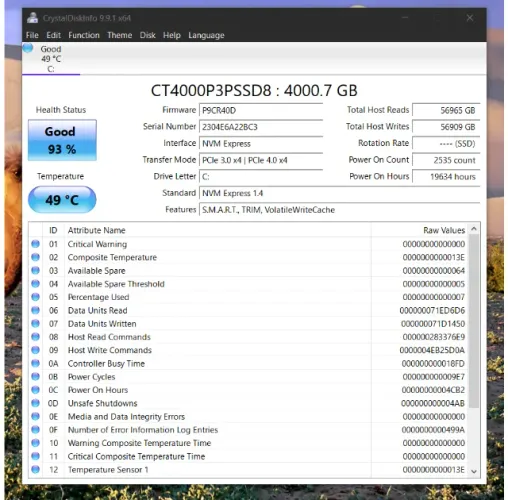
Task: Click the Attribute Name column header
Action: [x=218, y=230]
